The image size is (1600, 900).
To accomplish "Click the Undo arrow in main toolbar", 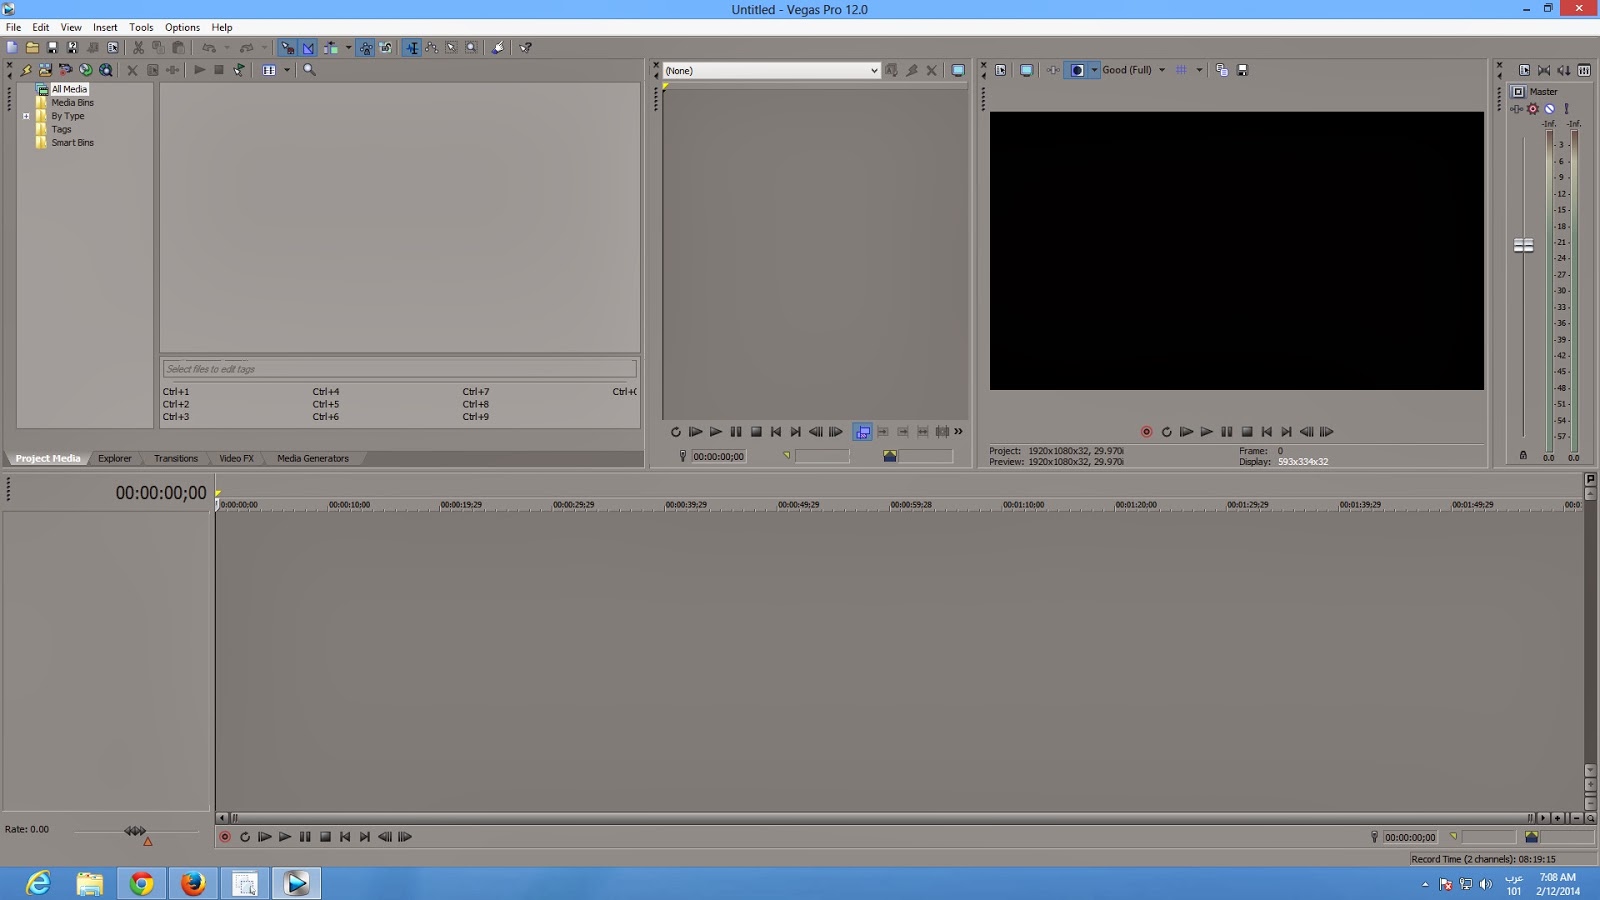I will click(208, 47).
